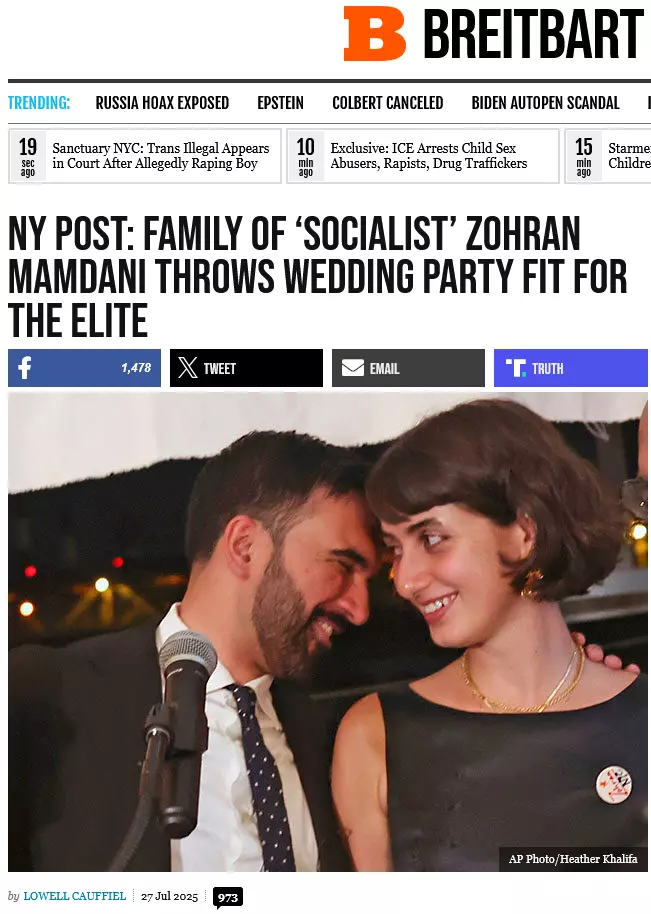Click the main article photo
The image size is (651, 914).
[x=328, y=632]
